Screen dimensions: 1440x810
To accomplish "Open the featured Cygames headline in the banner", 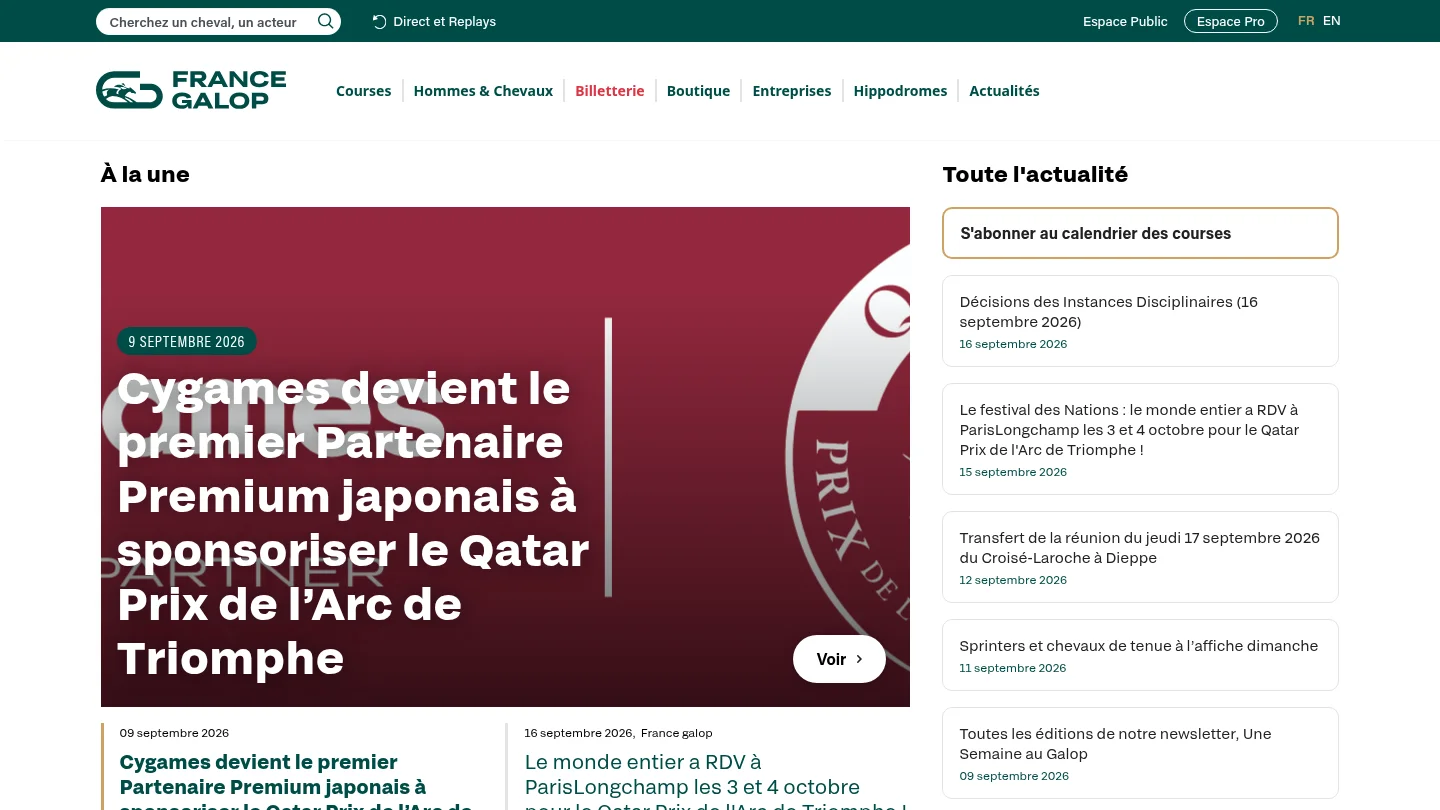I will pos(354,523).
